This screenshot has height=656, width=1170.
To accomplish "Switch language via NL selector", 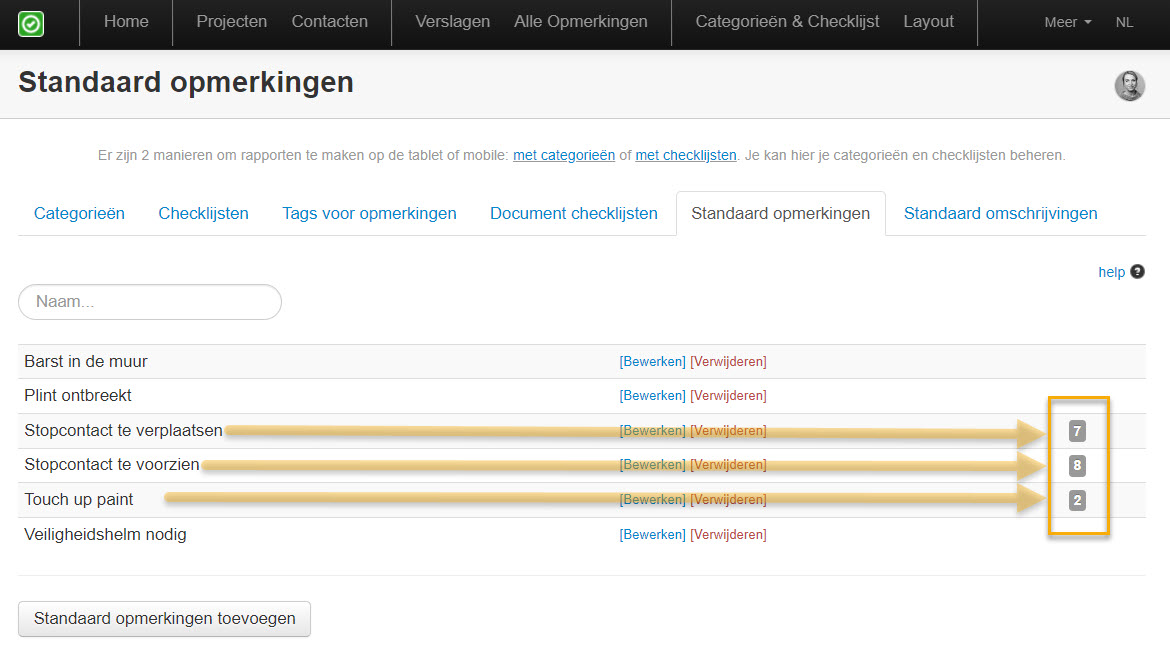I will (1124, 22).
